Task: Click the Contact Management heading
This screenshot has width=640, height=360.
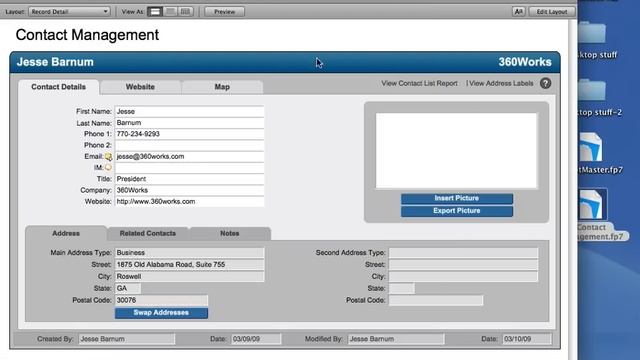Action: pos(87,35)
